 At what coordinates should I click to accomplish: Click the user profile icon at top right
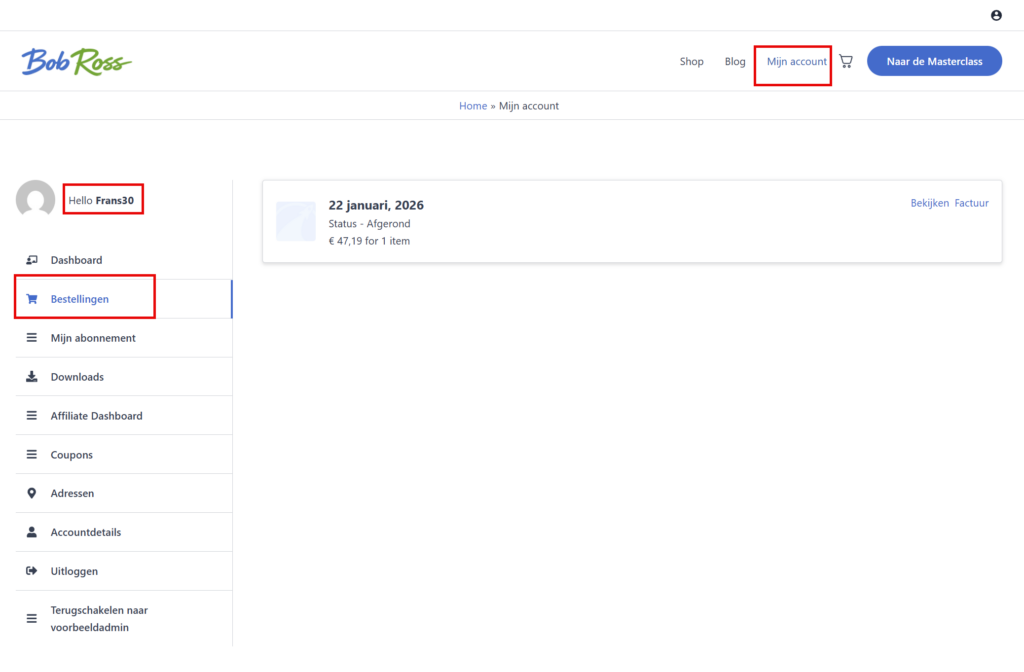tap(996, 15)
